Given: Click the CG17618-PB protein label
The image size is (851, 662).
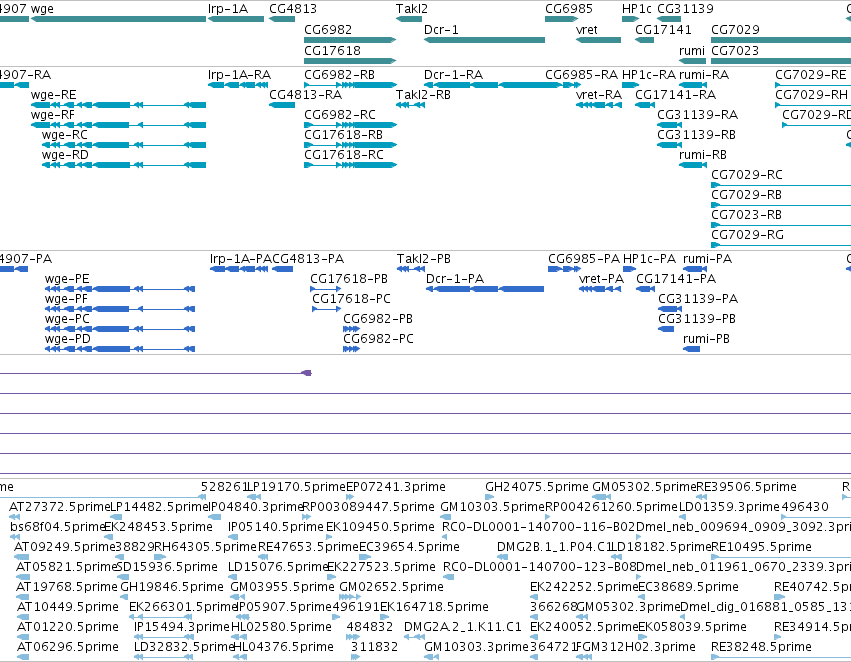Looking at the screenshot, I should pos(349,279).
